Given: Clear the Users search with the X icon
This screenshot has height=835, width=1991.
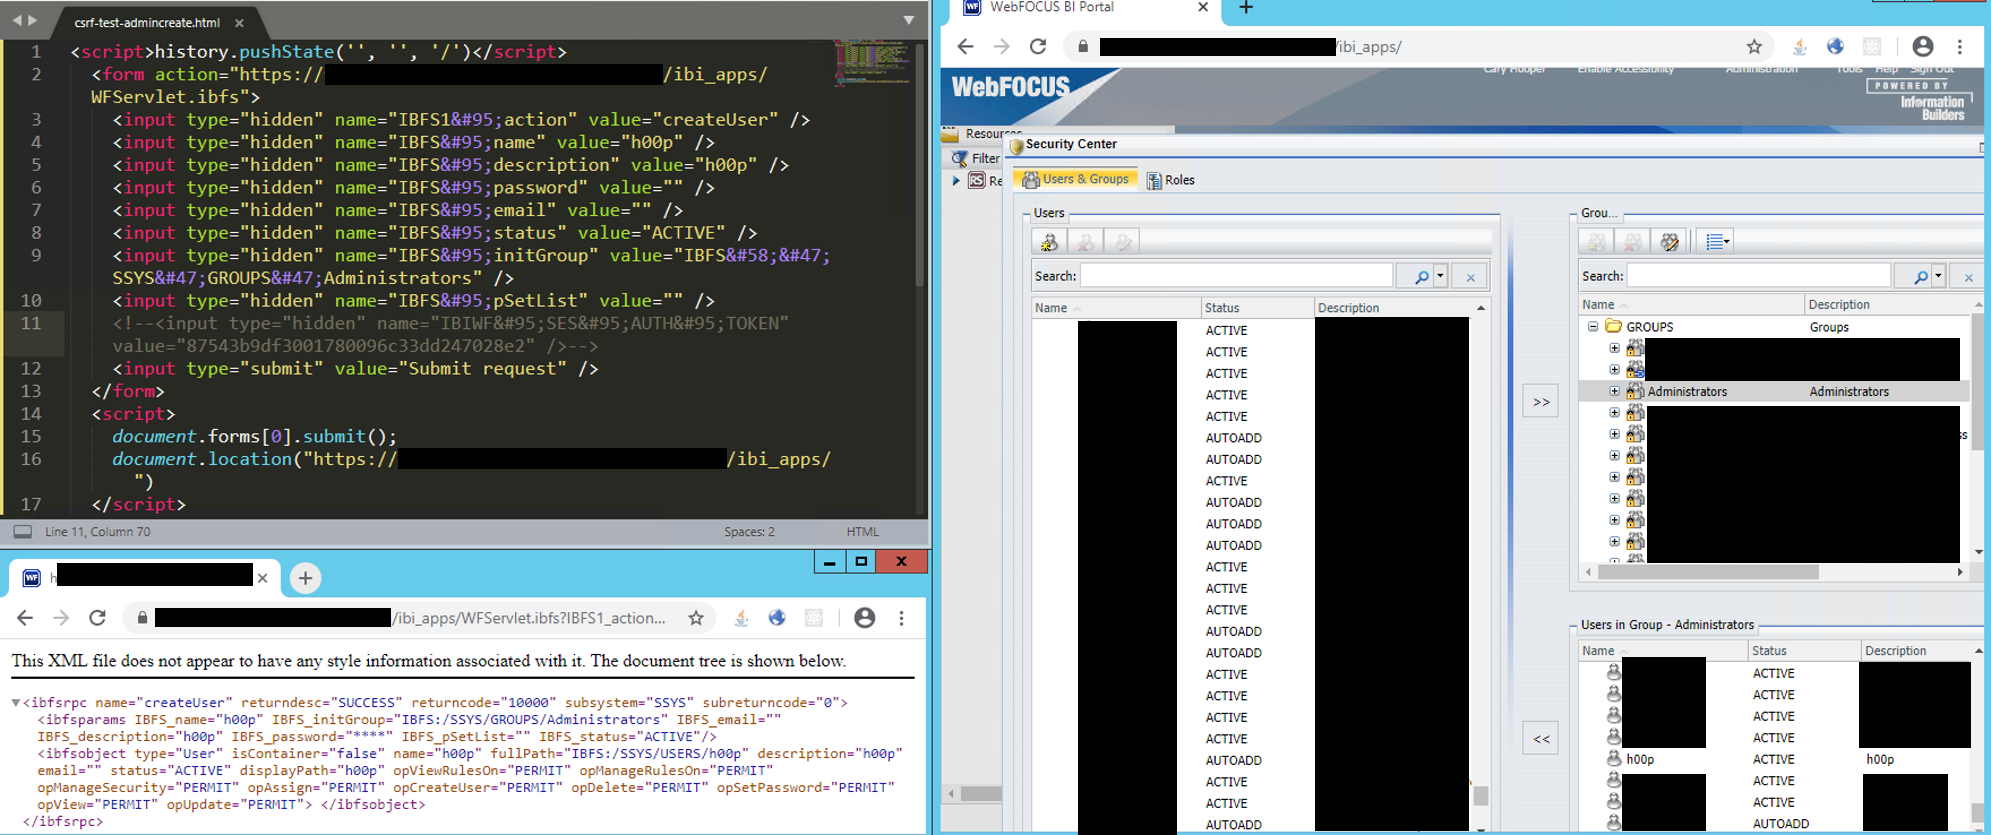Looking at the screenshot, I should (1470, 277).
